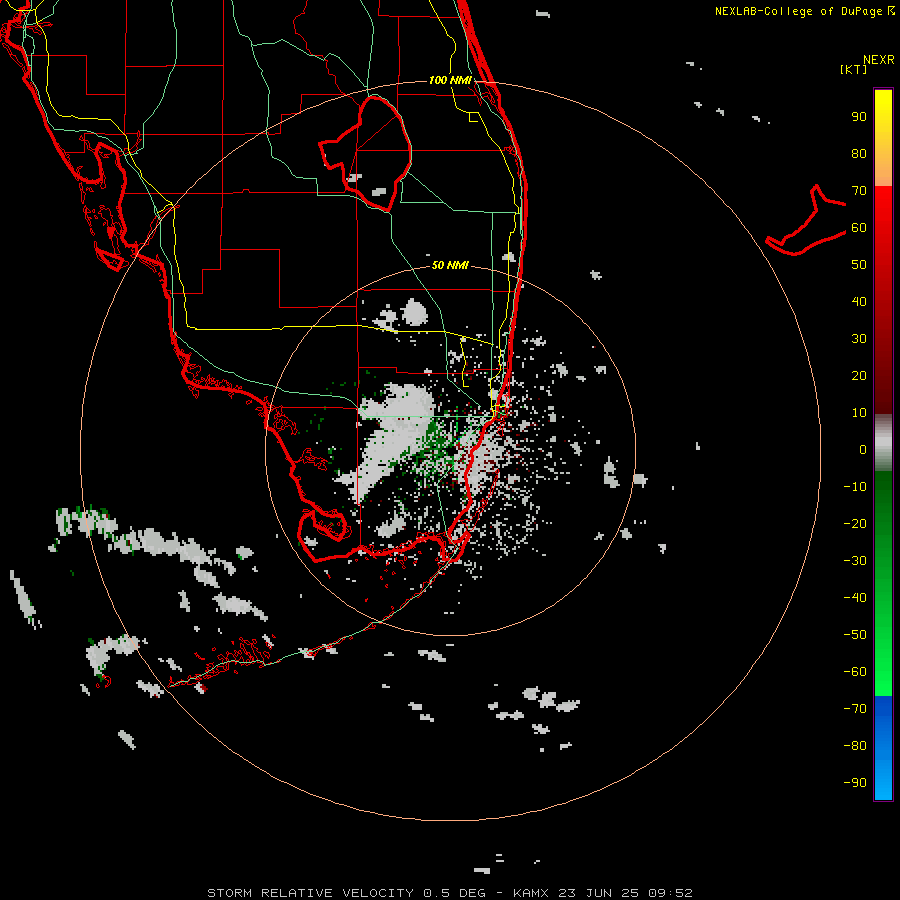900x900 pixels.
Task: Click the NEXR label at the top right
Action: point(879,60)
